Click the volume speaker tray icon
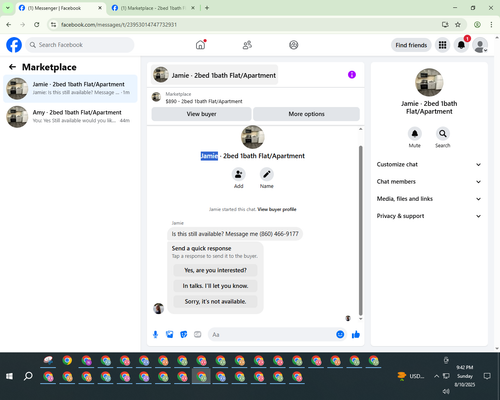The image size is (500, 400). (446, 391)
